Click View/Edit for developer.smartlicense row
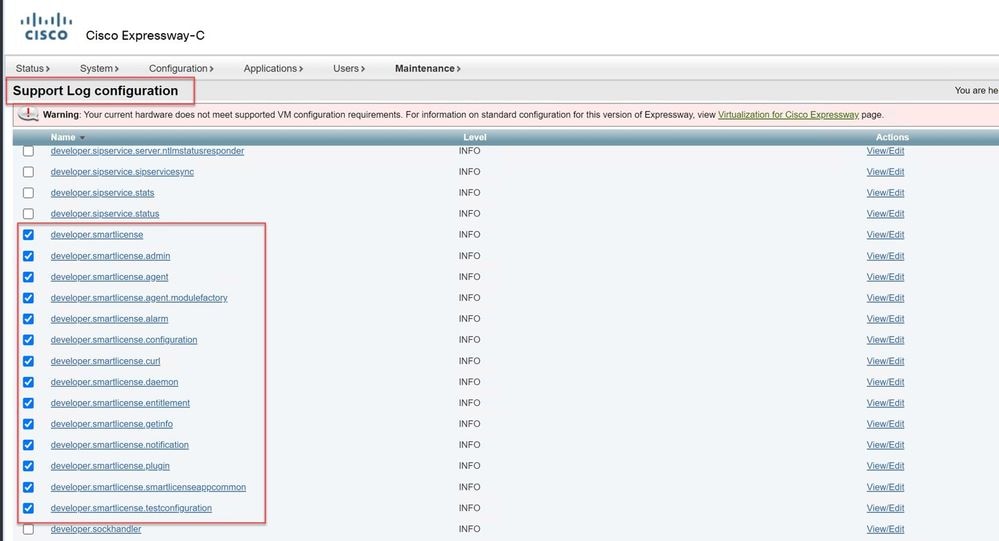Viewport: 999px width, 541px height. point(885,234)
